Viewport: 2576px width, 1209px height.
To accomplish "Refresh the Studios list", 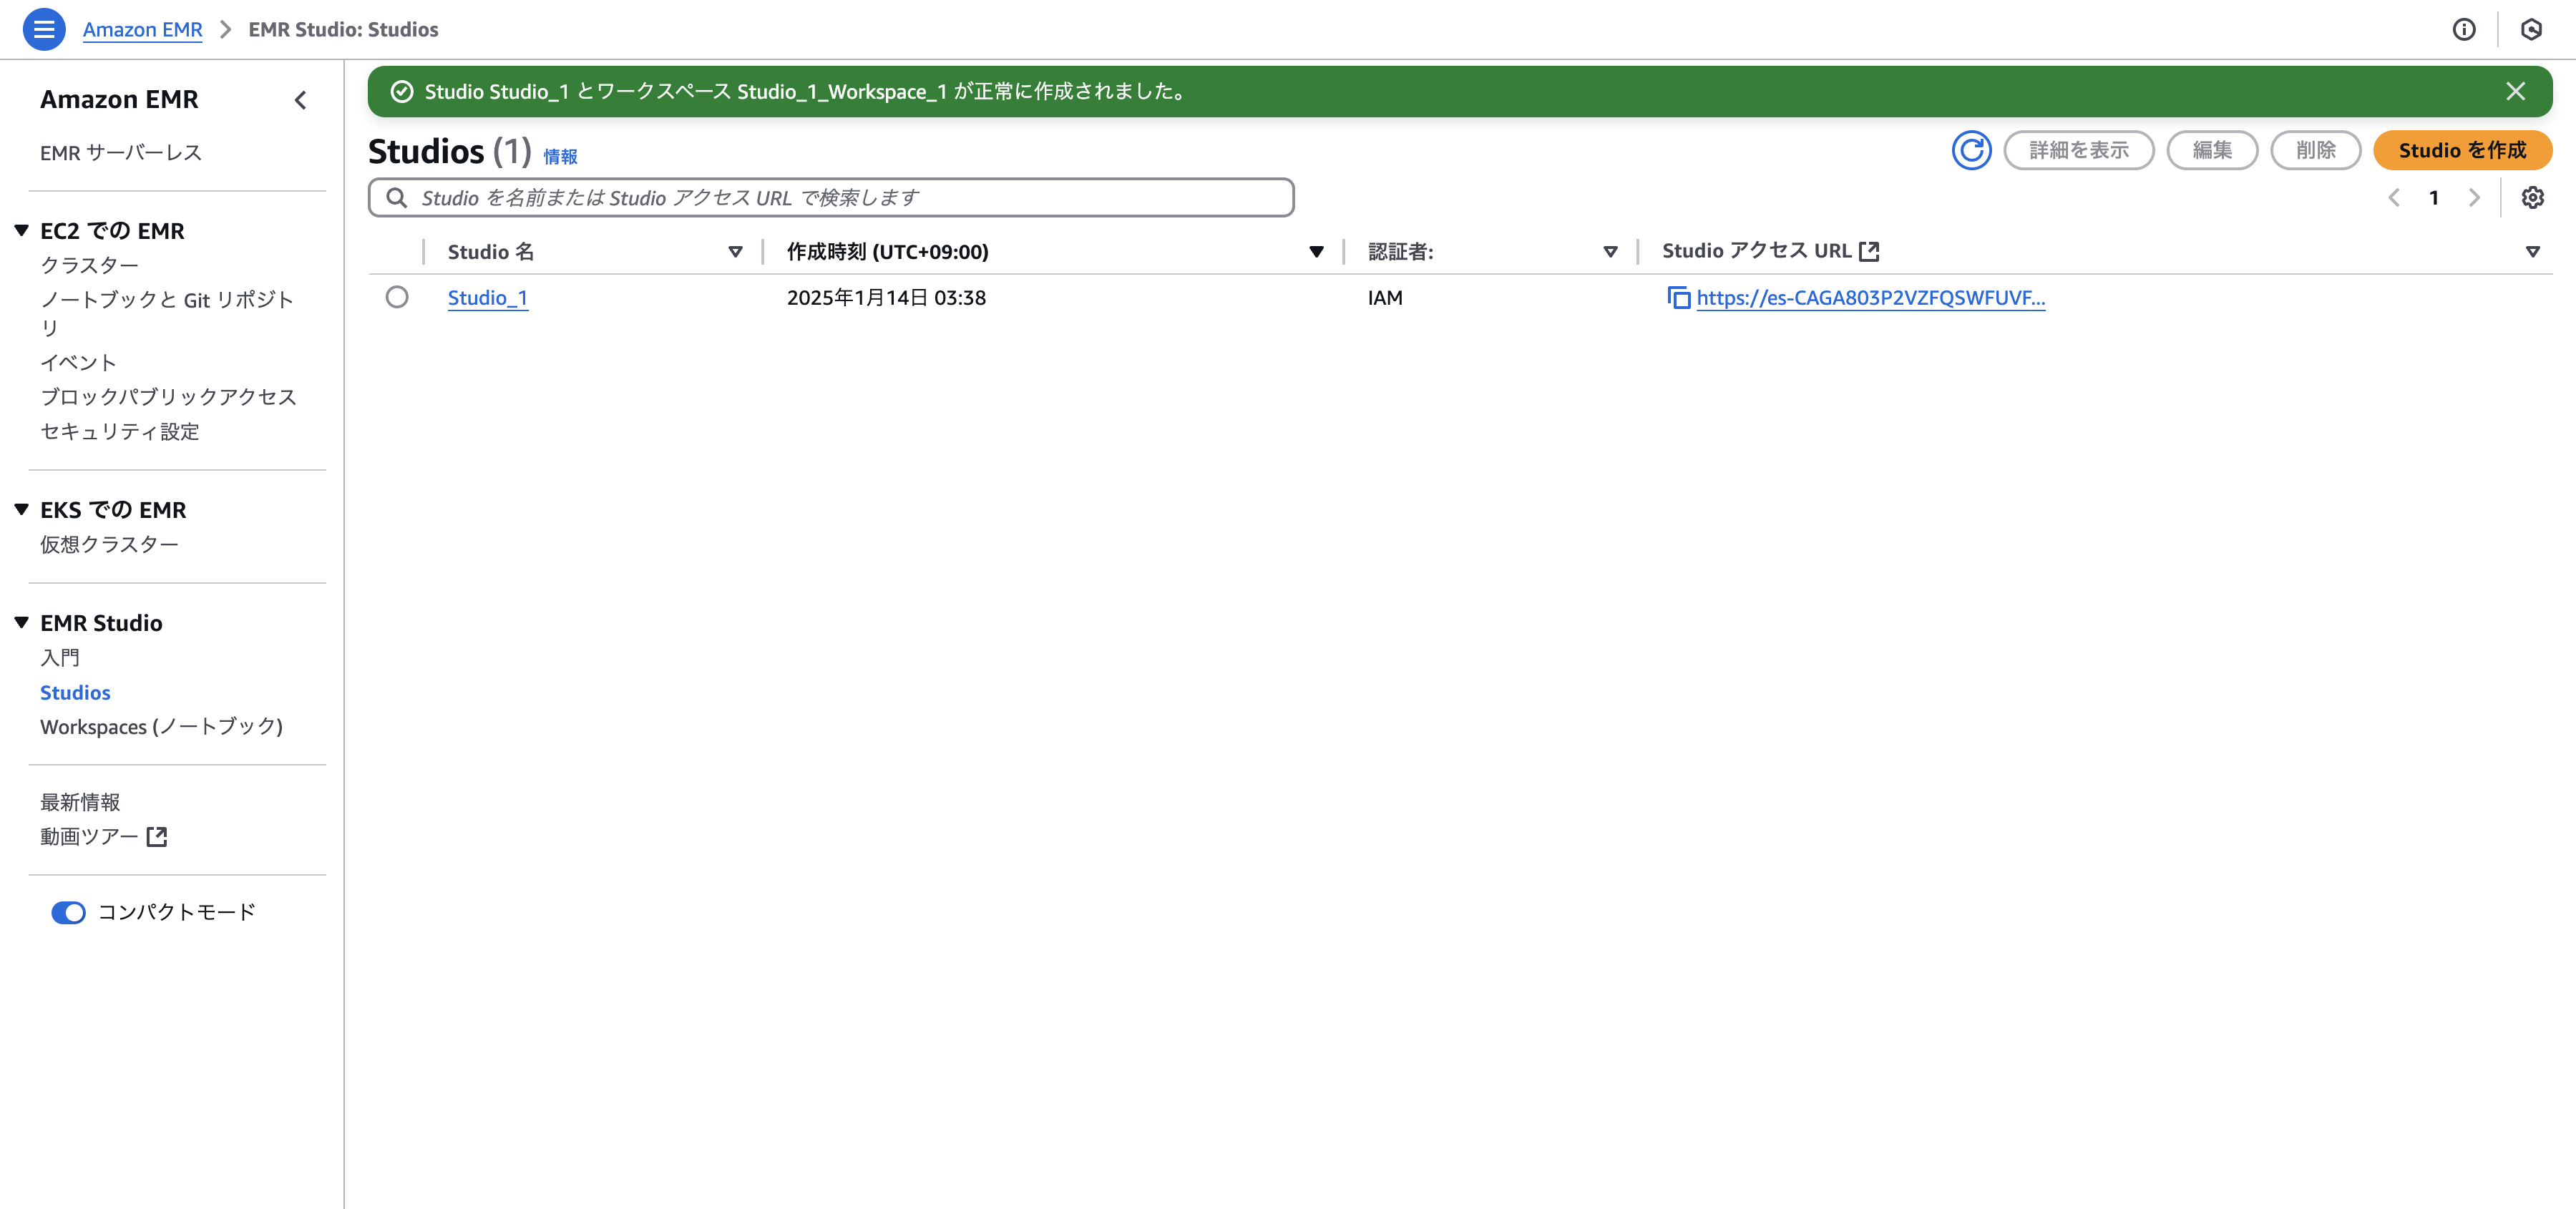I will 1971,150.
